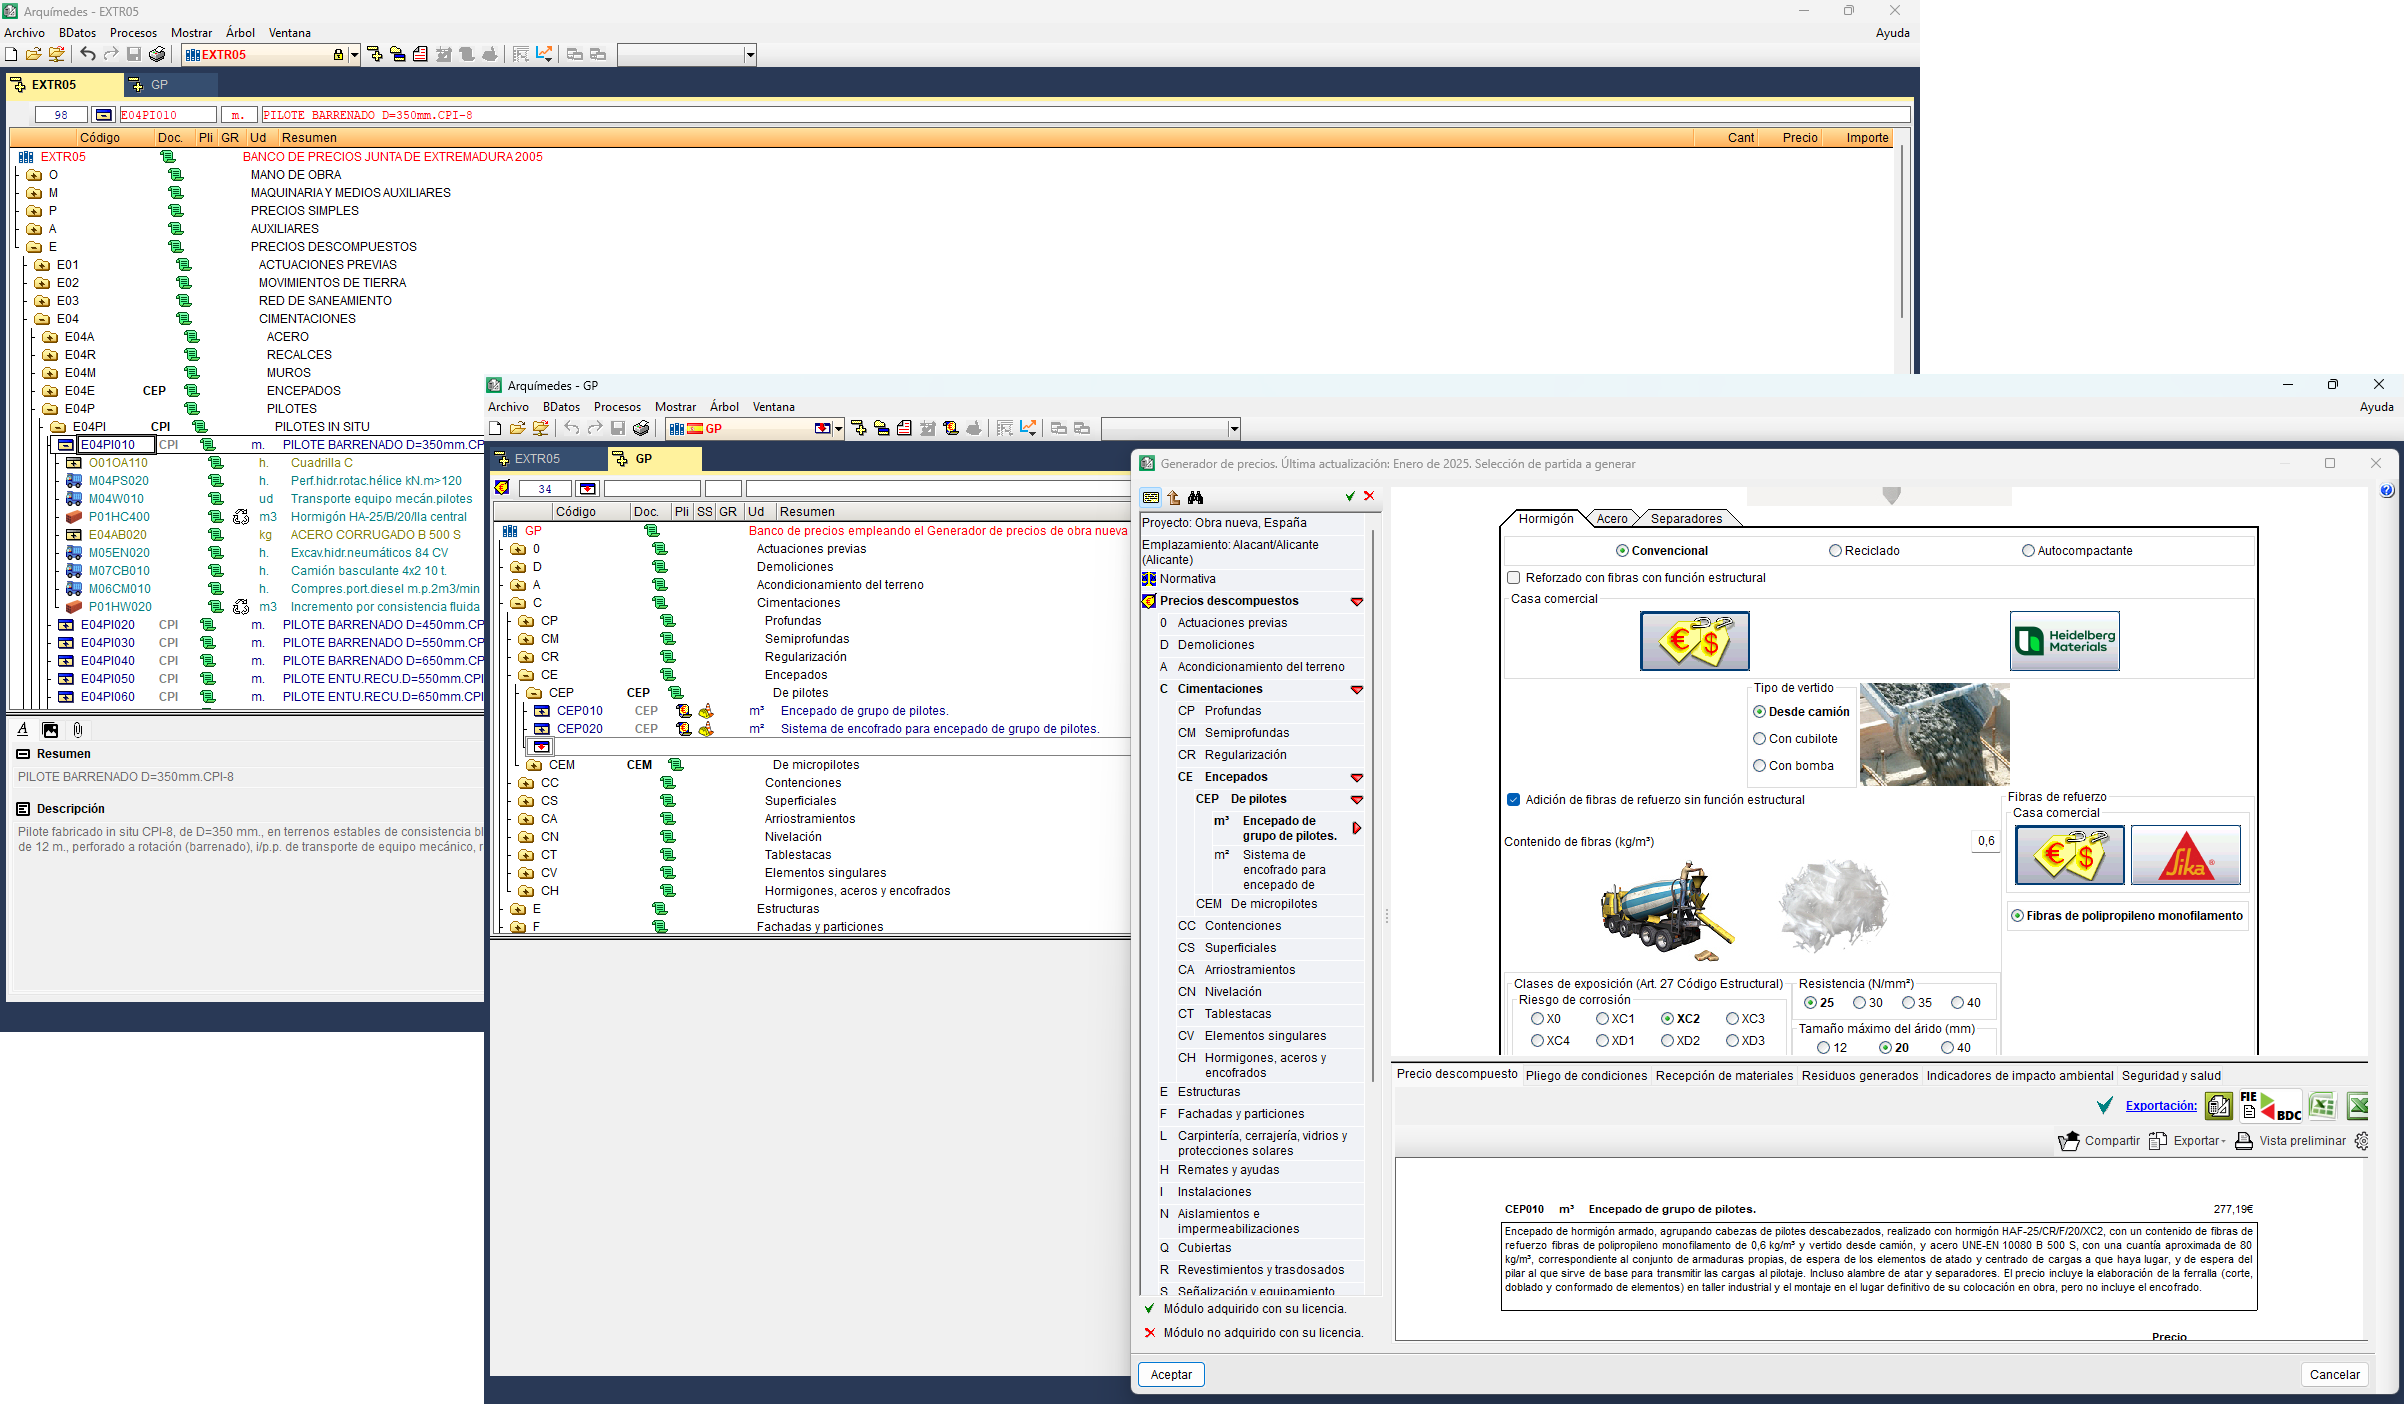Select XC3 corrosion risk option
This screenshot has height=1404, width=2404.
pyautogui.click(x=1733, y=1019)
